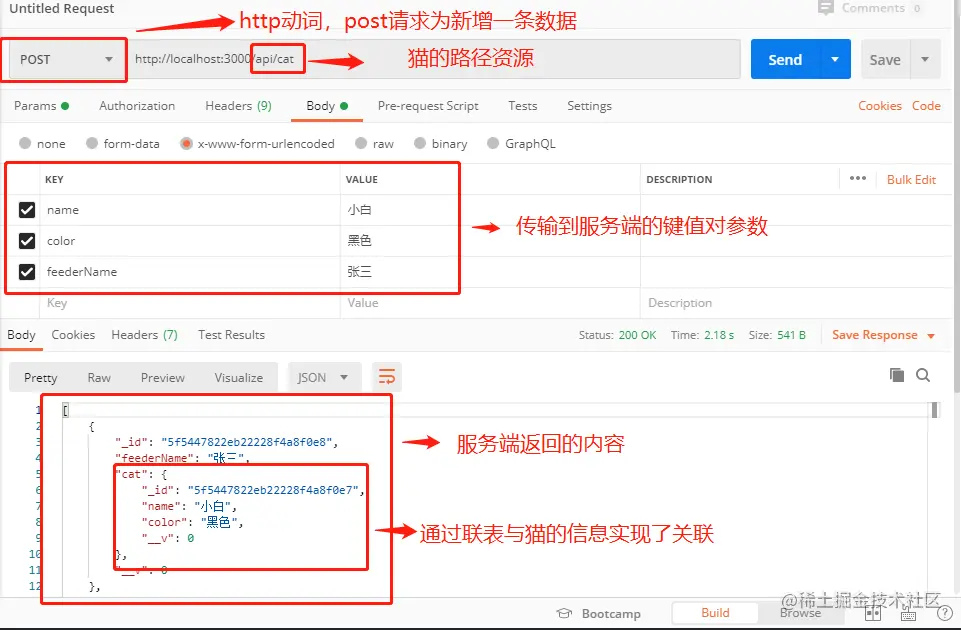Click the value cell 张三

[x=490, y=271]
